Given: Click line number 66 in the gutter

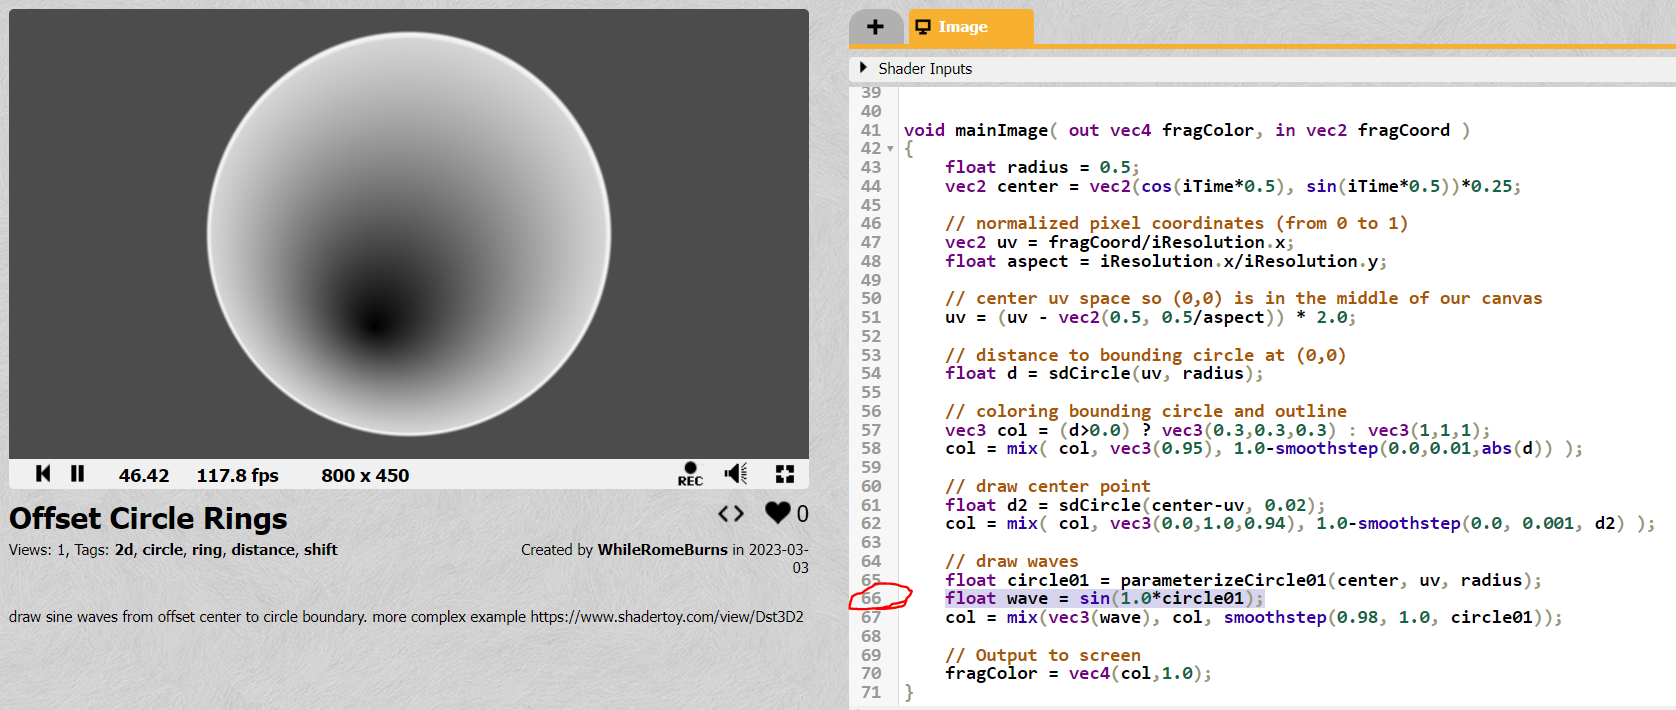Looking at the screenshot, I should [872, 598].
